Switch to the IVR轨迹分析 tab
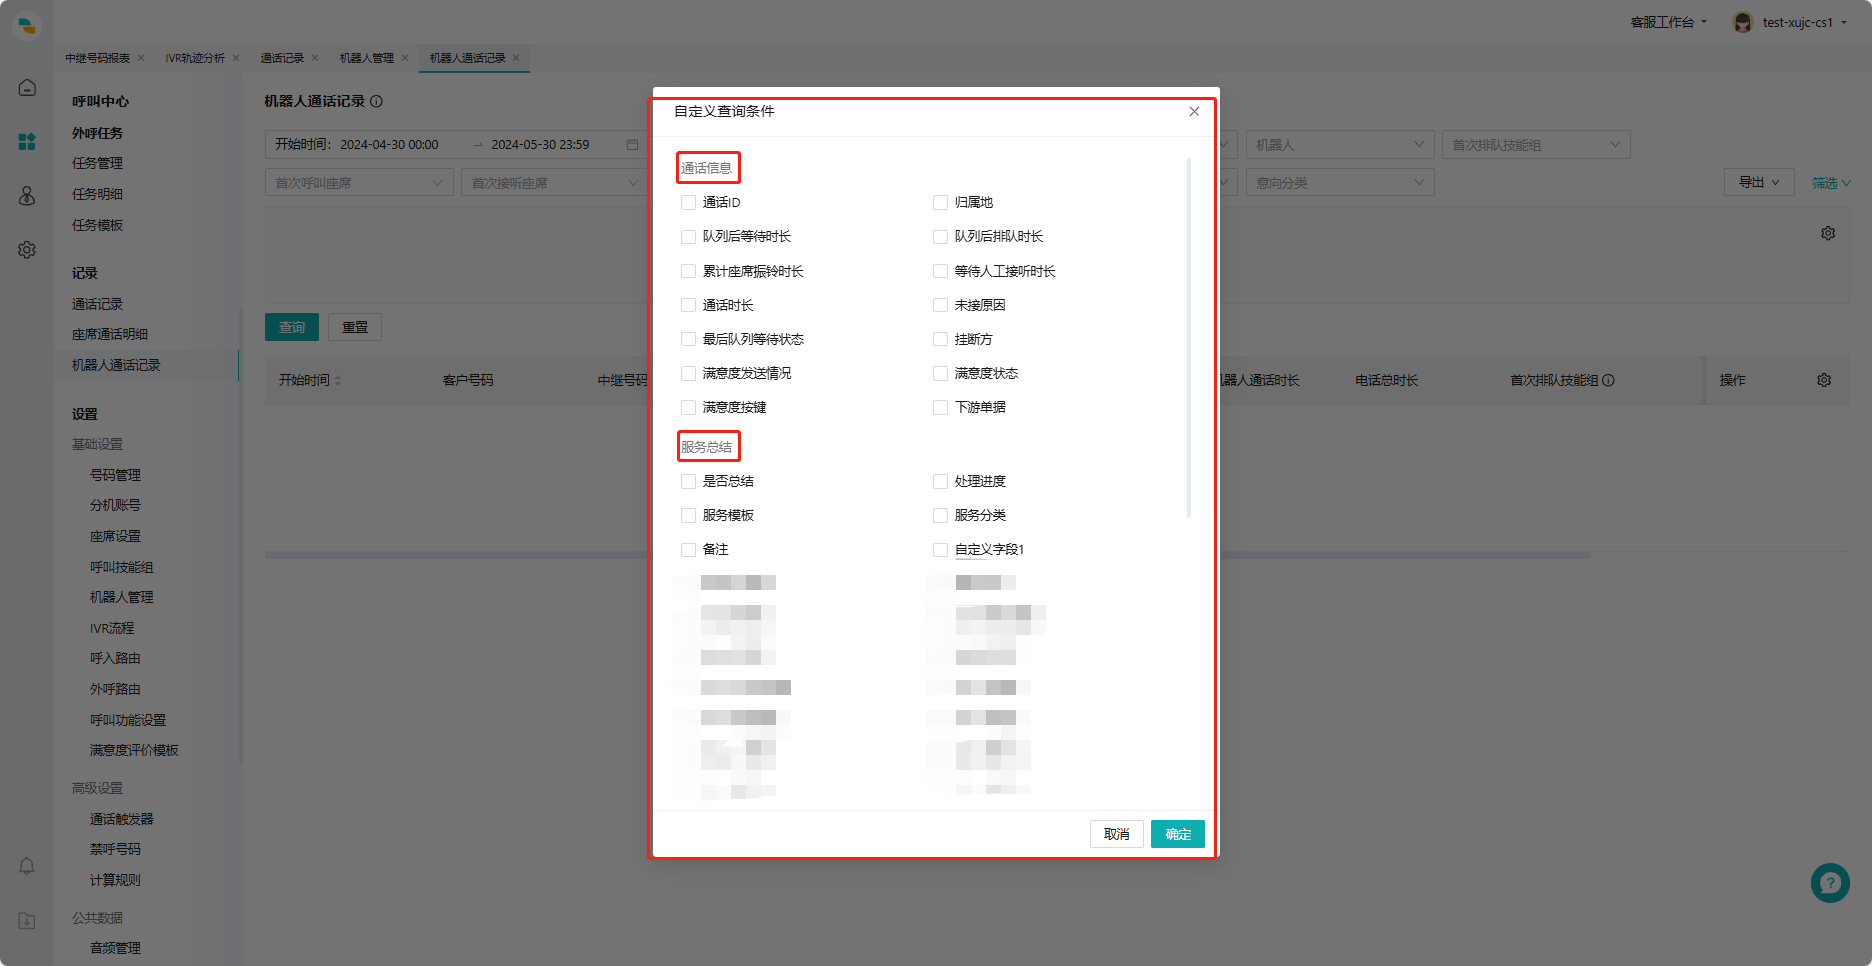 point(195,58)
